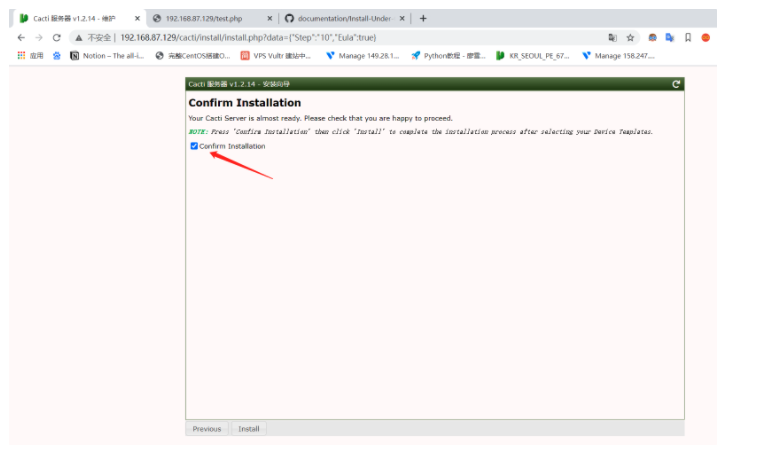
Task: Open the Apps grid in bookmarks bar
Action: pyautogui.click(x=30, y=56)
